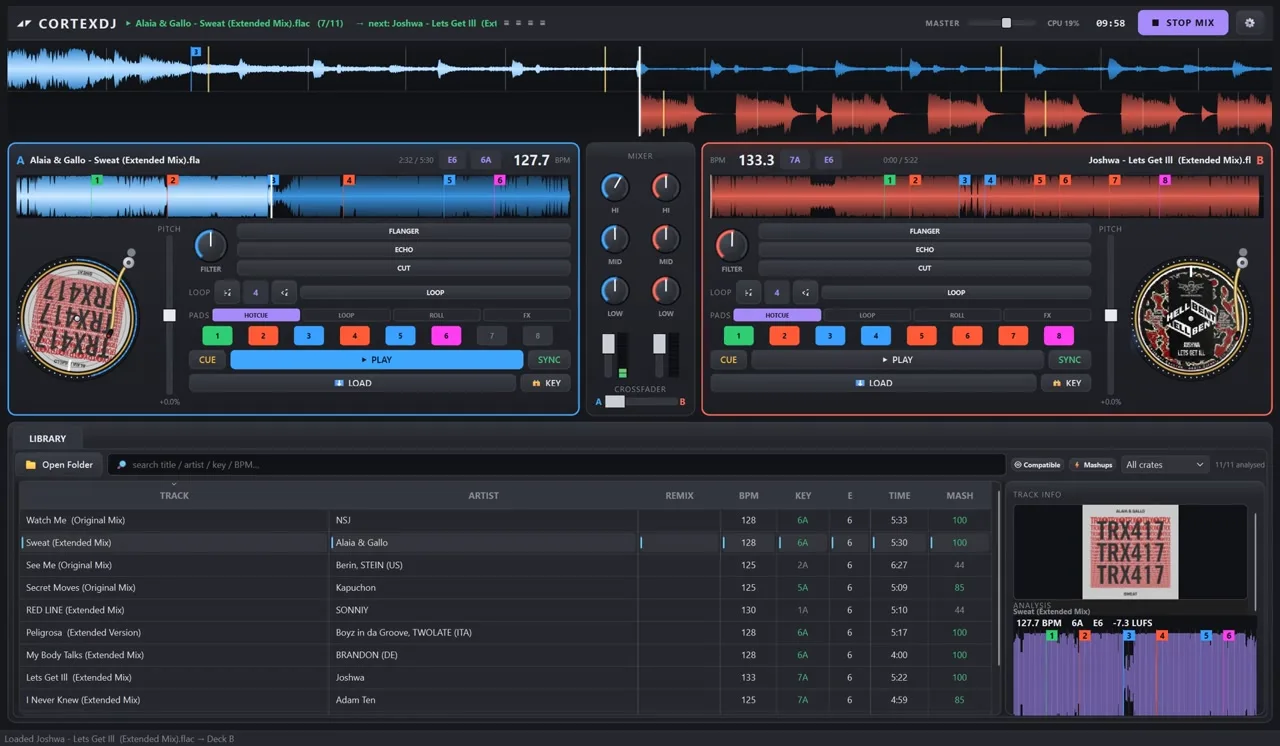Toggle the Cut effect on Deck A
This screenshot has width=1280, height=746.
coord(404,268)
